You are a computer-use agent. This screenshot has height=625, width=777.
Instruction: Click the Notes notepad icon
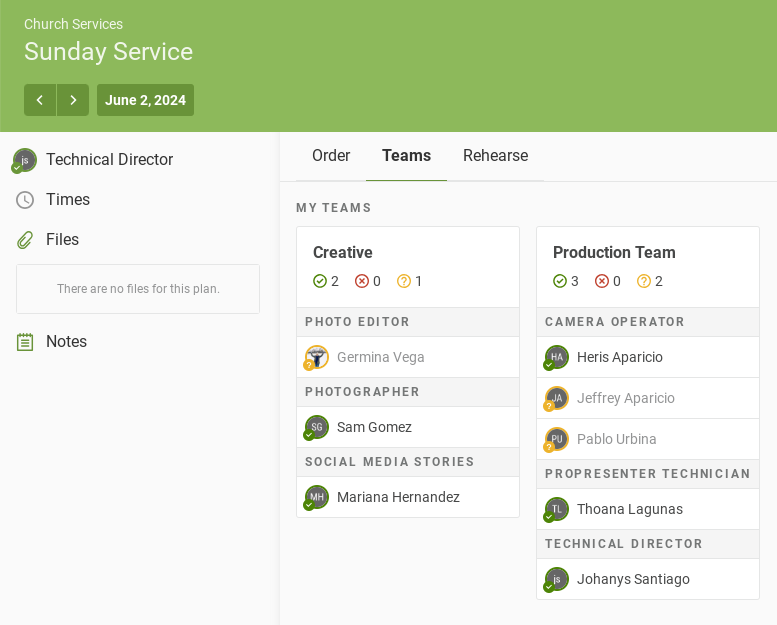(25, 342)
